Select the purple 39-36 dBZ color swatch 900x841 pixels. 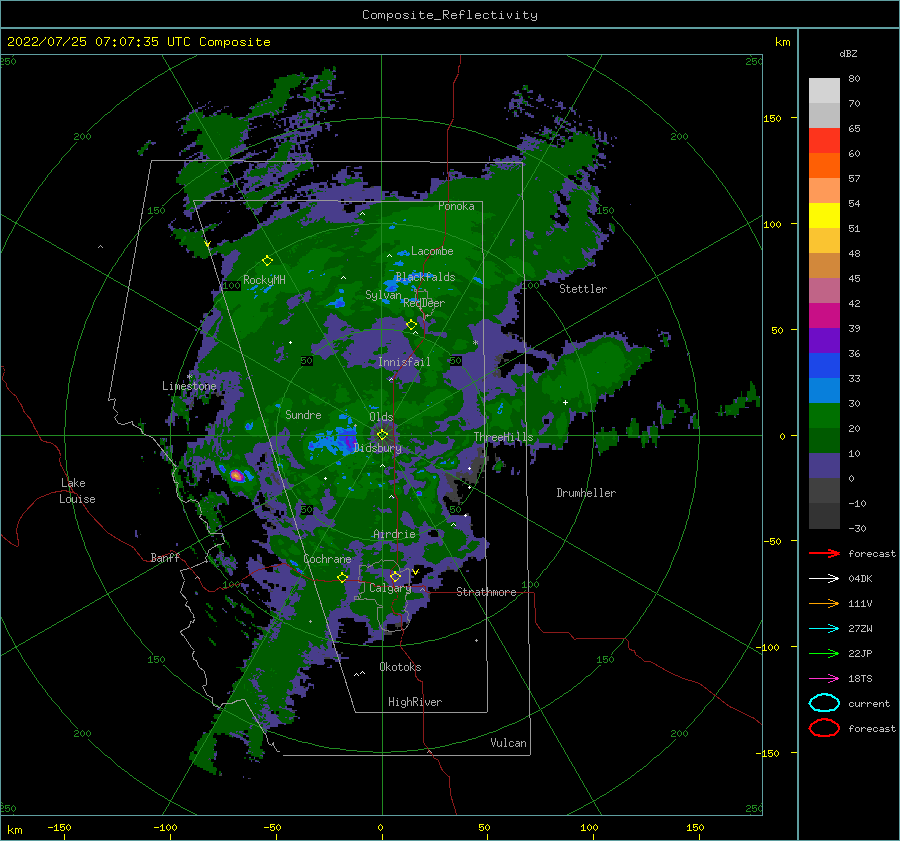tap(824, 340)
